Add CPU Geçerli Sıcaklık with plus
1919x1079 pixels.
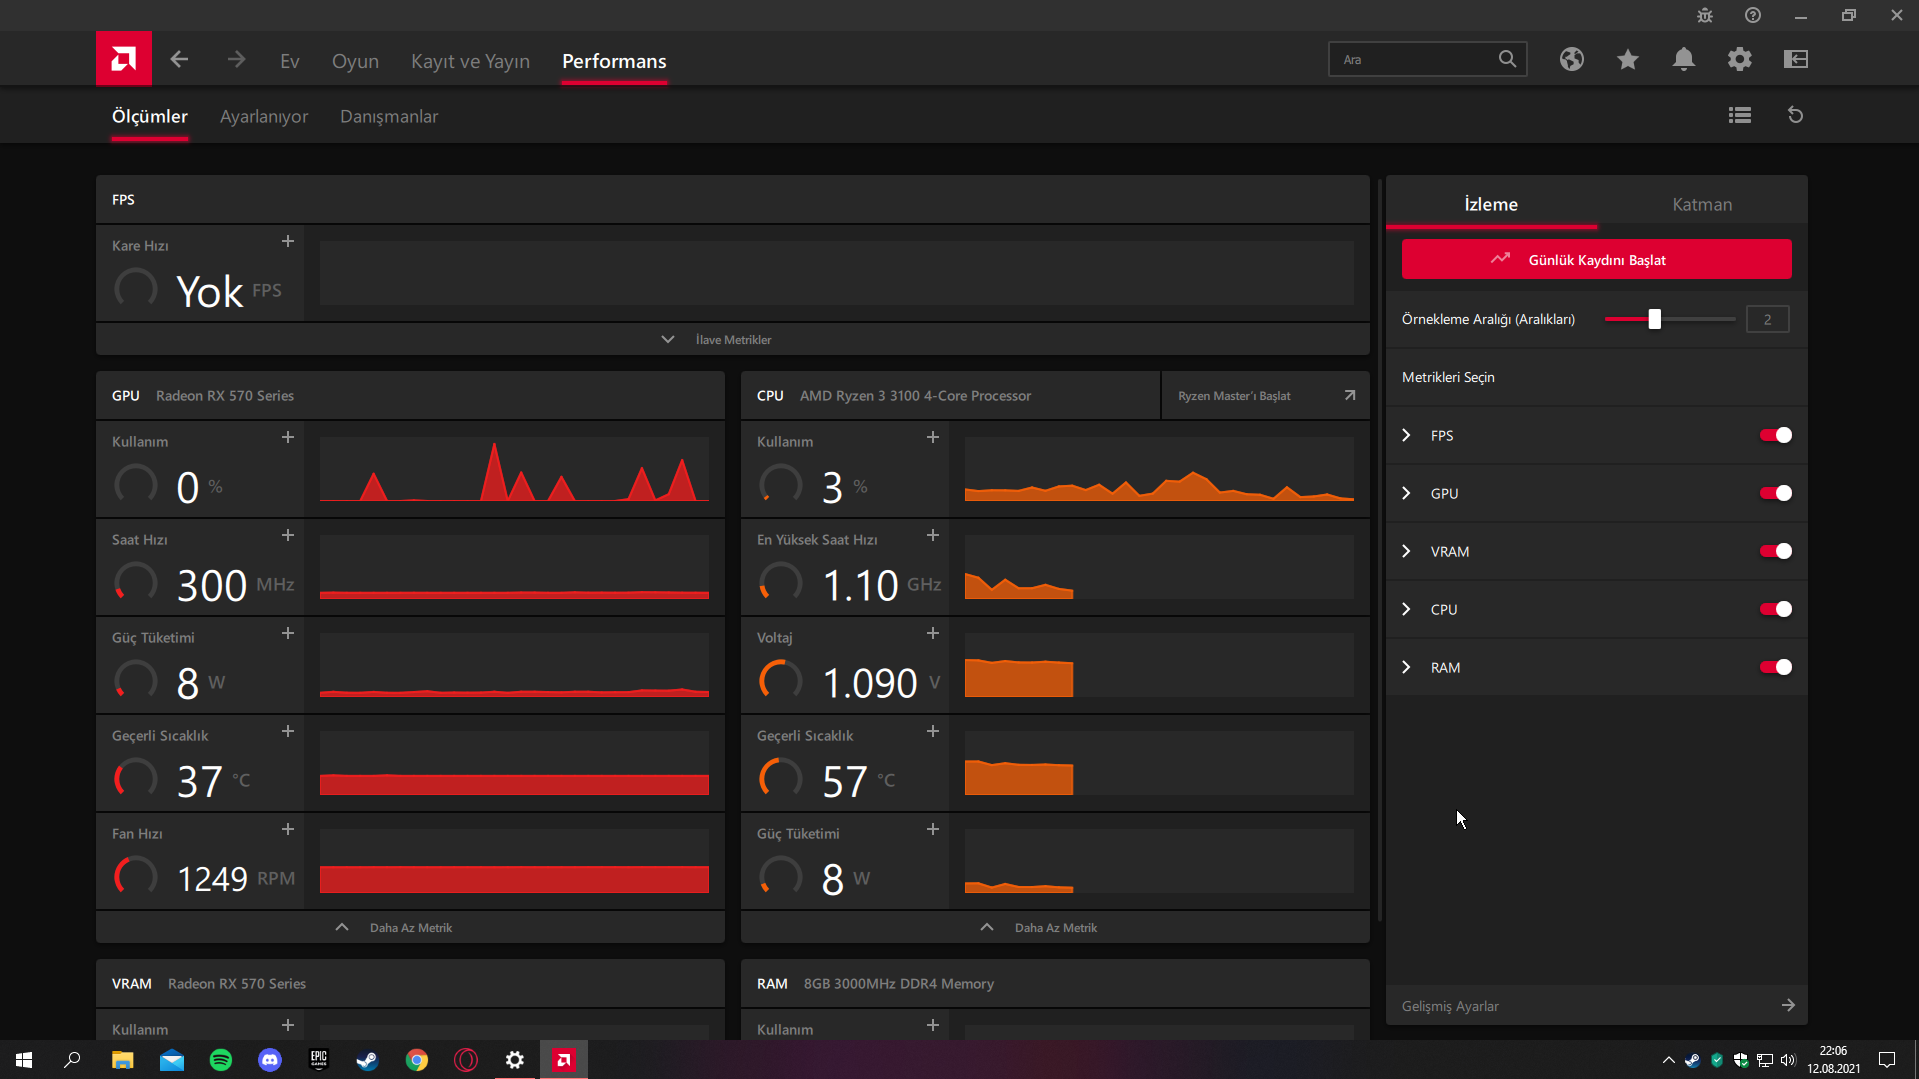pyautogui.click(x=933, y=732)
